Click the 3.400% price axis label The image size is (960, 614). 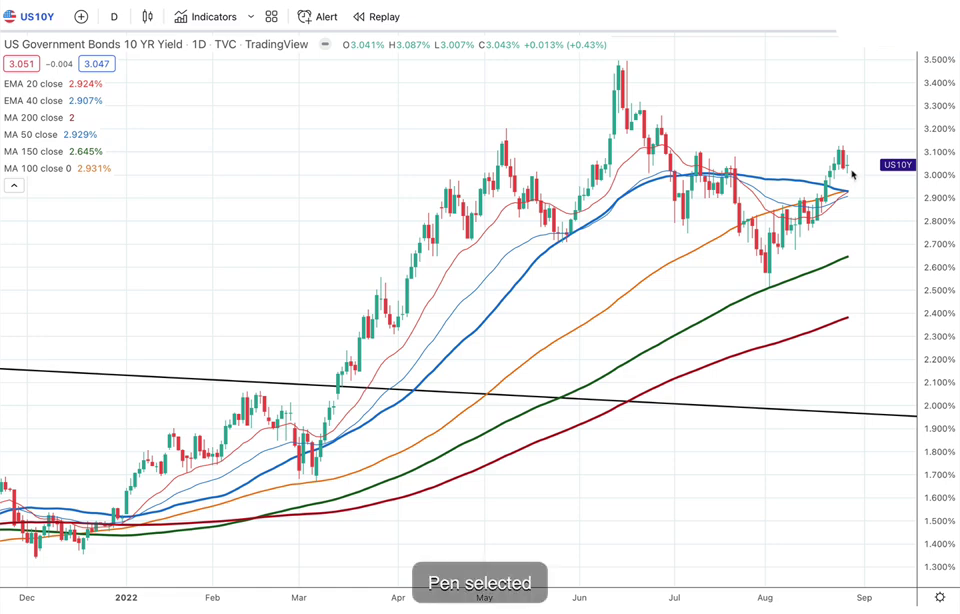coord(939,83)
